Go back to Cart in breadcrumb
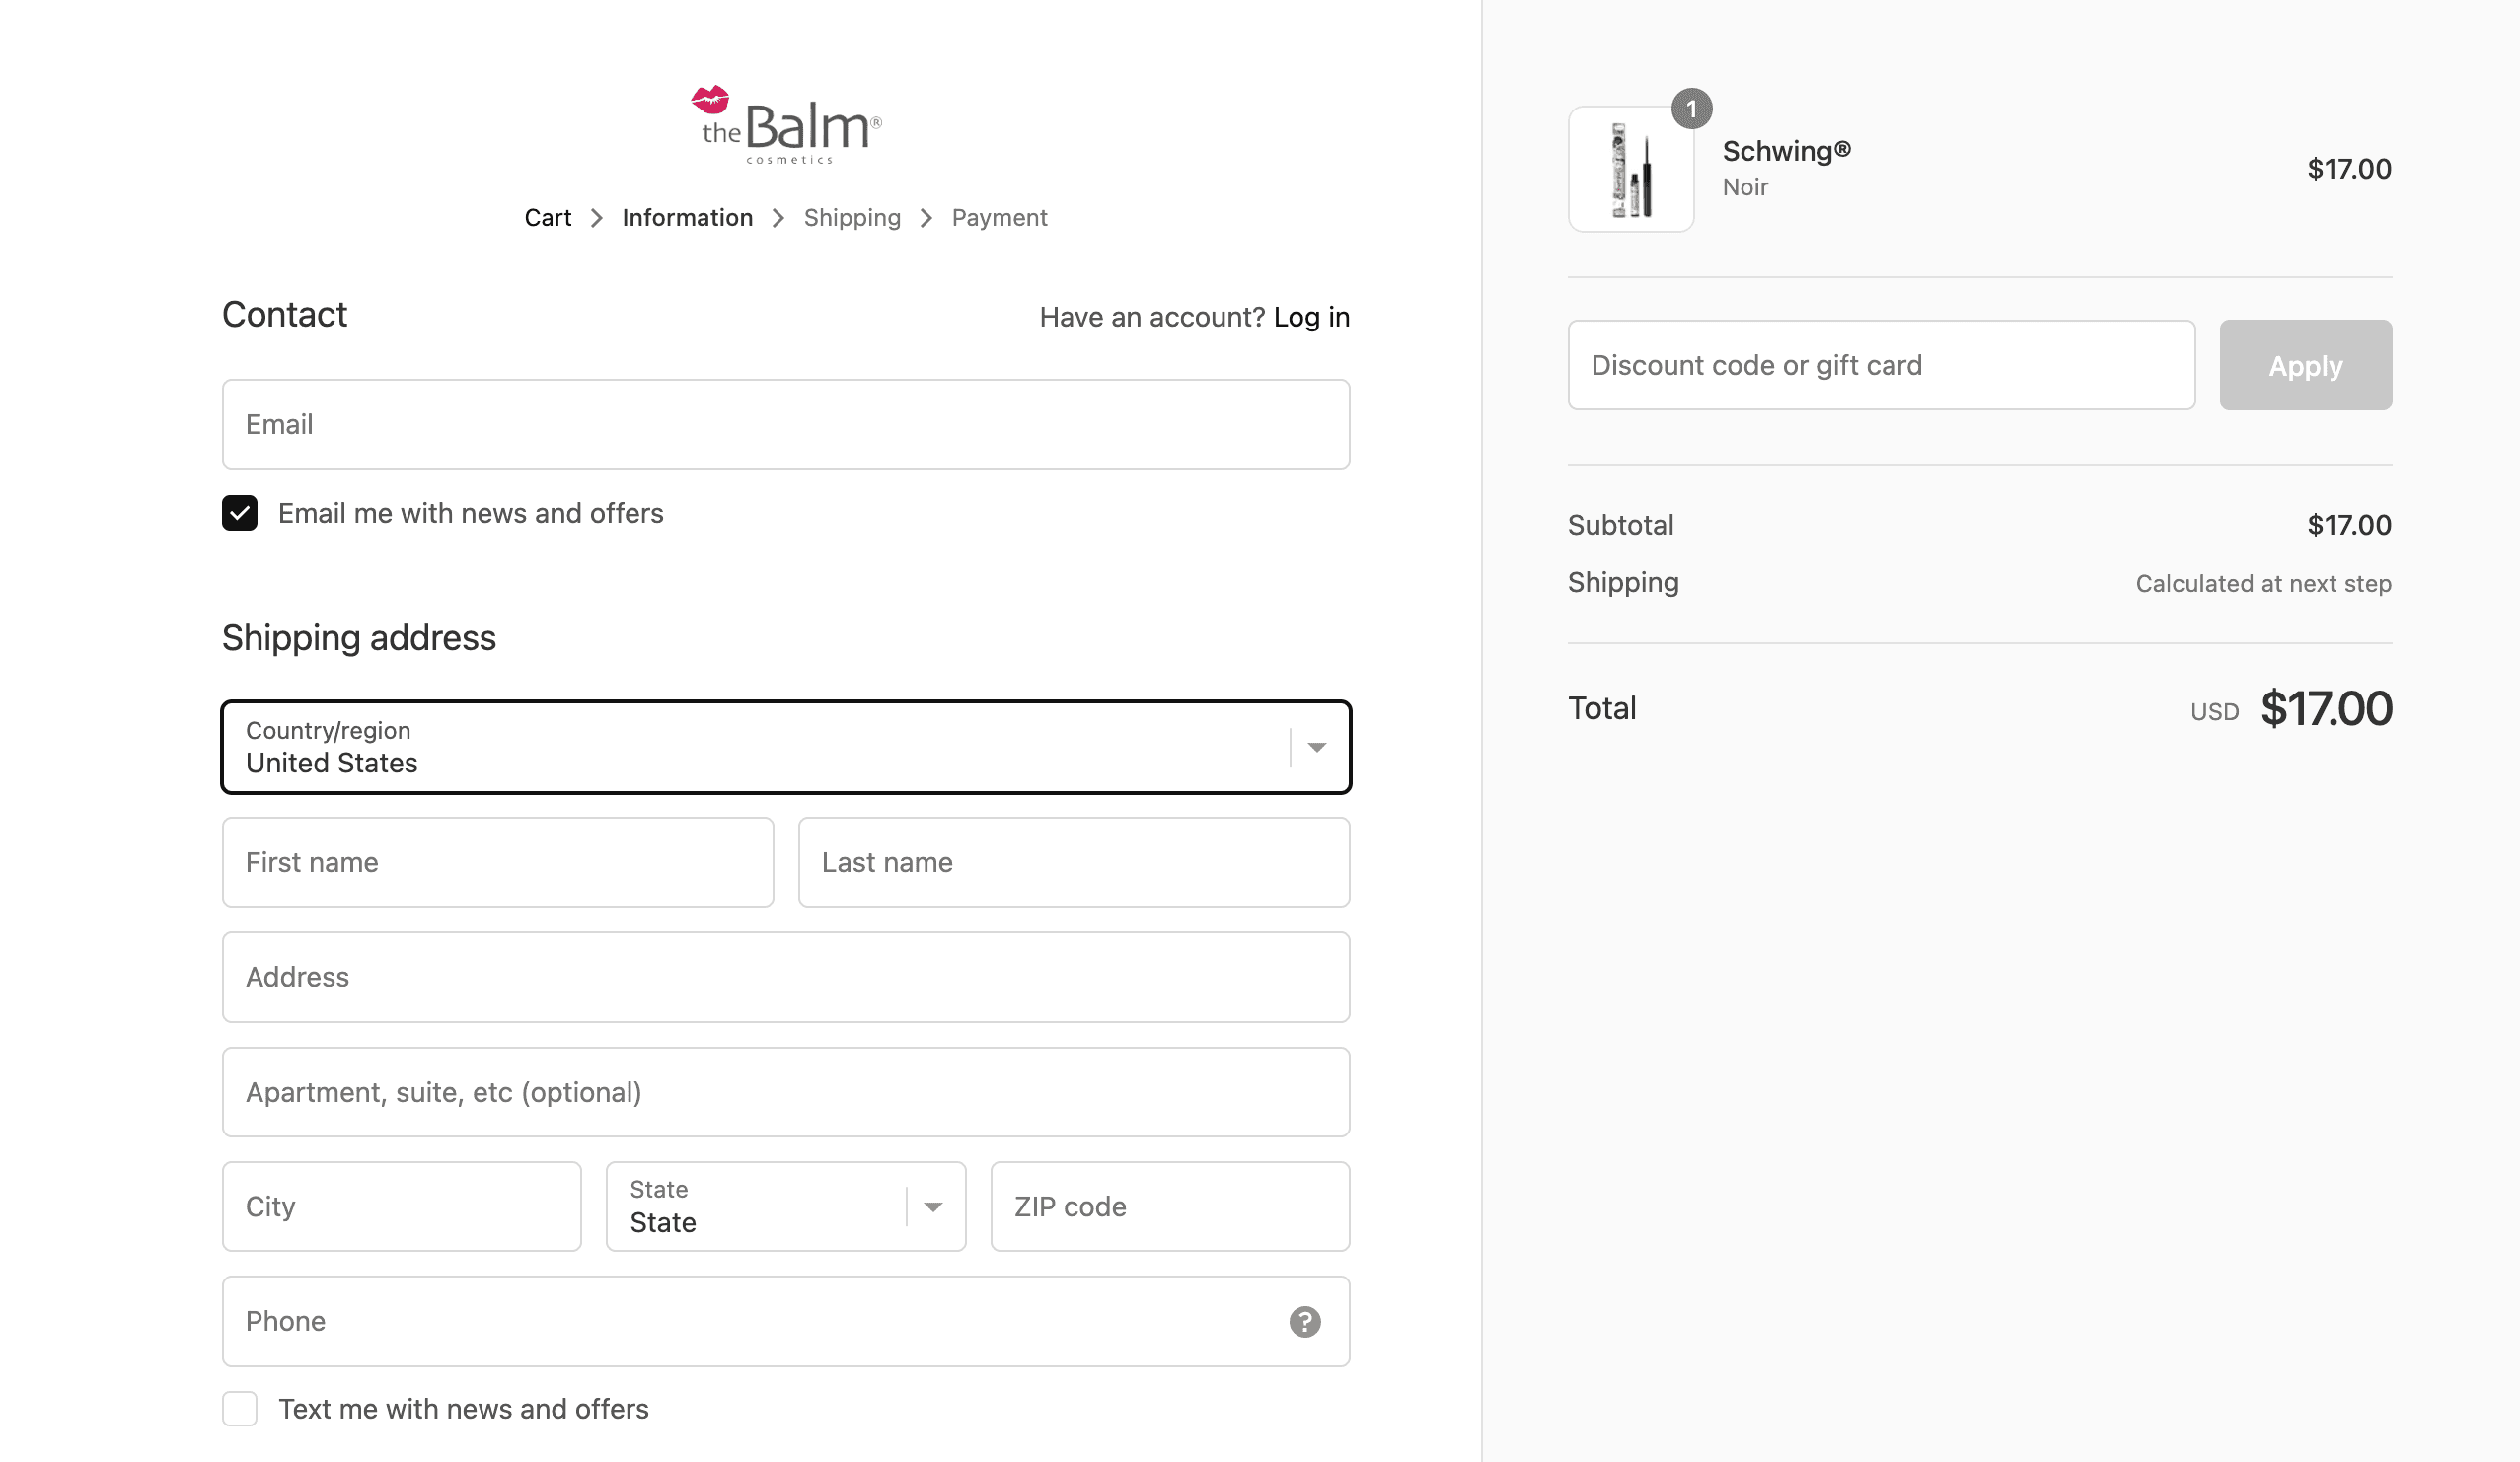The height and width of the screenshot is (1462, 2520). (548, 218)
